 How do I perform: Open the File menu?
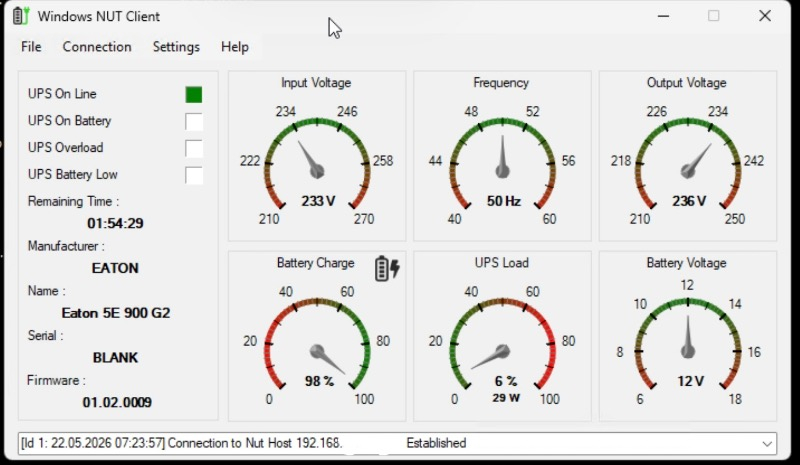(x=31, y=47)
